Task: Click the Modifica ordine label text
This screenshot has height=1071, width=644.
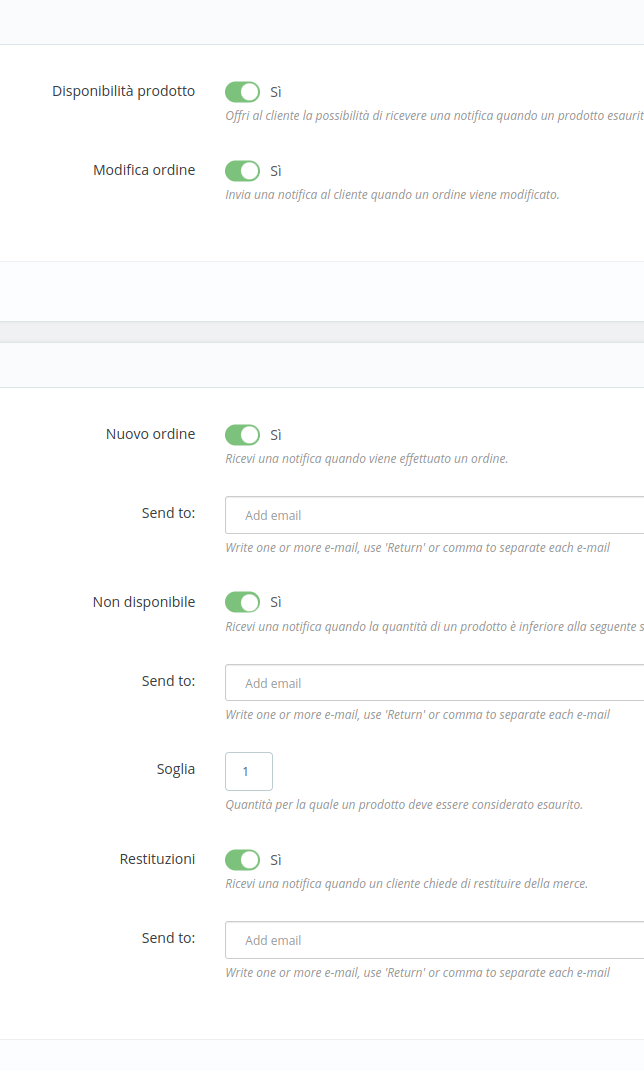Action: [145, 170]
